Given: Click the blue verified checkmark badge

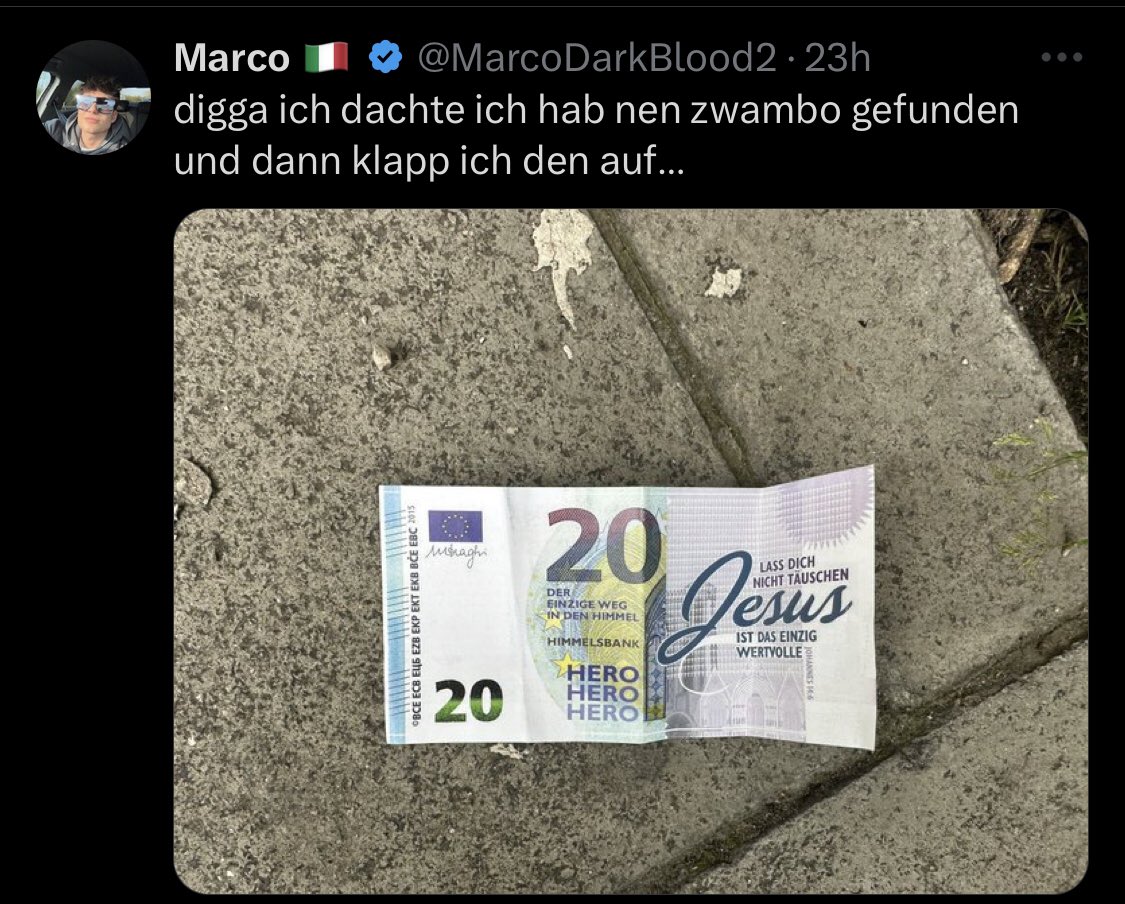Looking at the screenshot, I should click(x=385, y=57).
